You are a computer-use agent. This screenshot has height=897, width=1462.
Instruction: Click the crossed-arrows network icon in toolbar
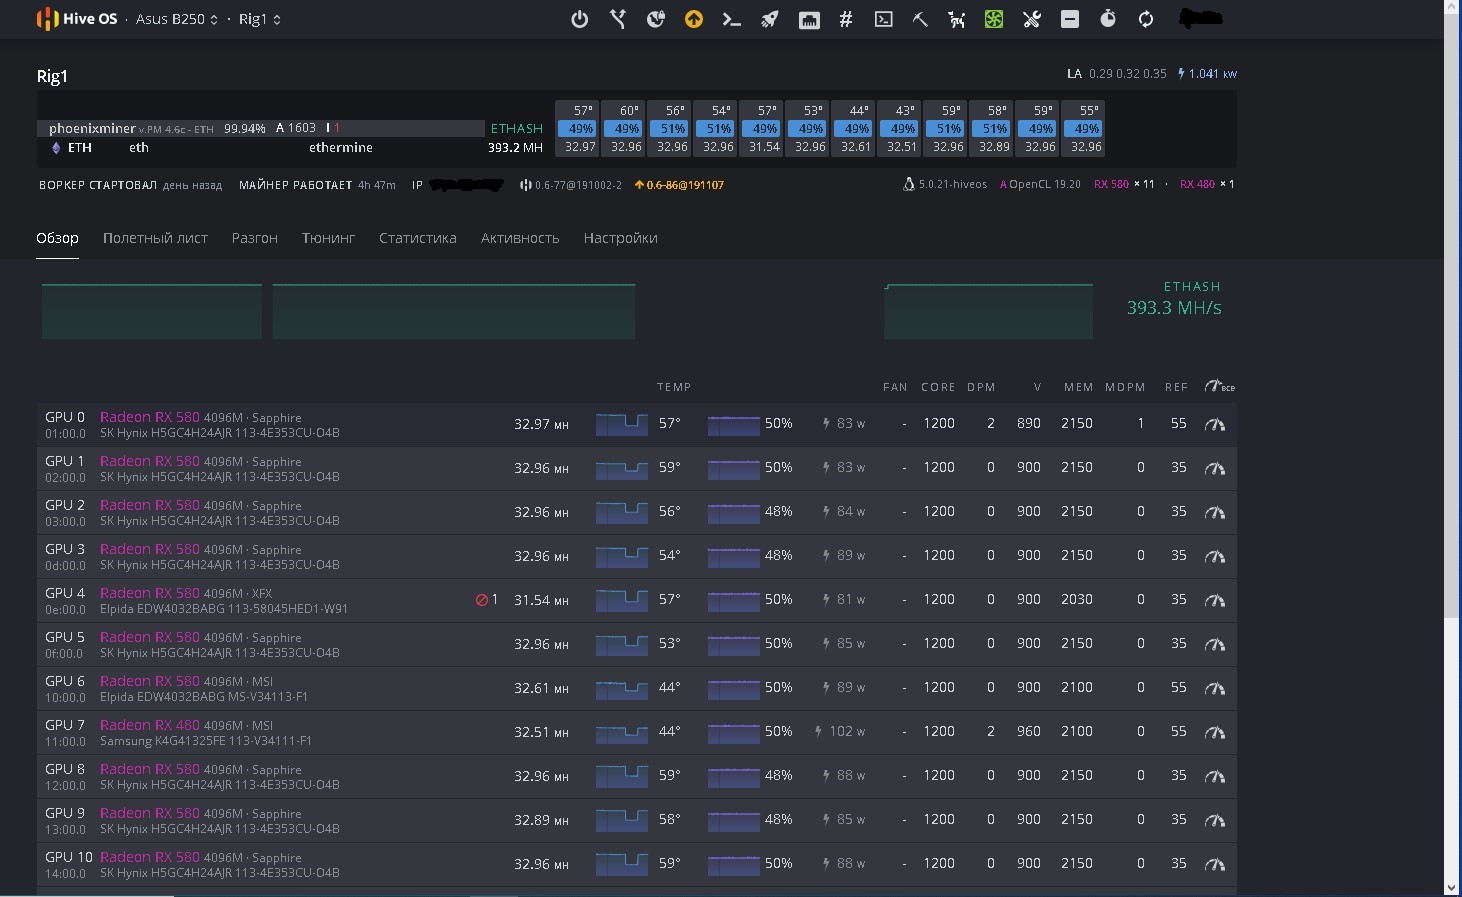[x=618, y=19]
